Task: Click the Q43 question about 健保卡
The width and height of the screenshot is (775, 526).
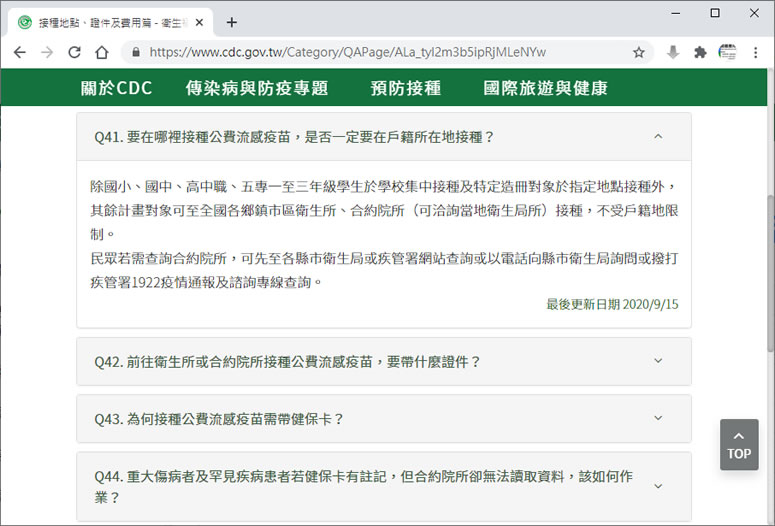Action: pyautogui.click(x=219, y=419)
